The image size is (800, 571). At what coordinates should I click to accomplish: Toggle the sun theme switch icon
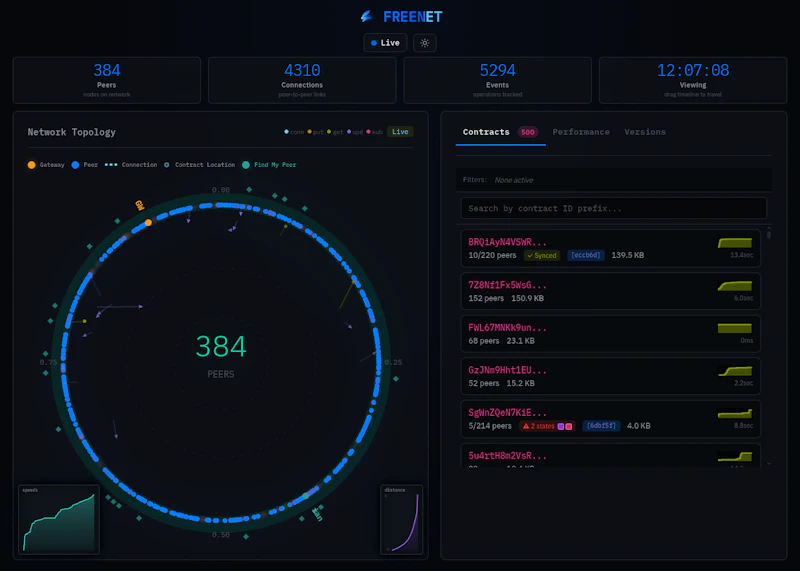pyautogui.click(x=424, y=43)
